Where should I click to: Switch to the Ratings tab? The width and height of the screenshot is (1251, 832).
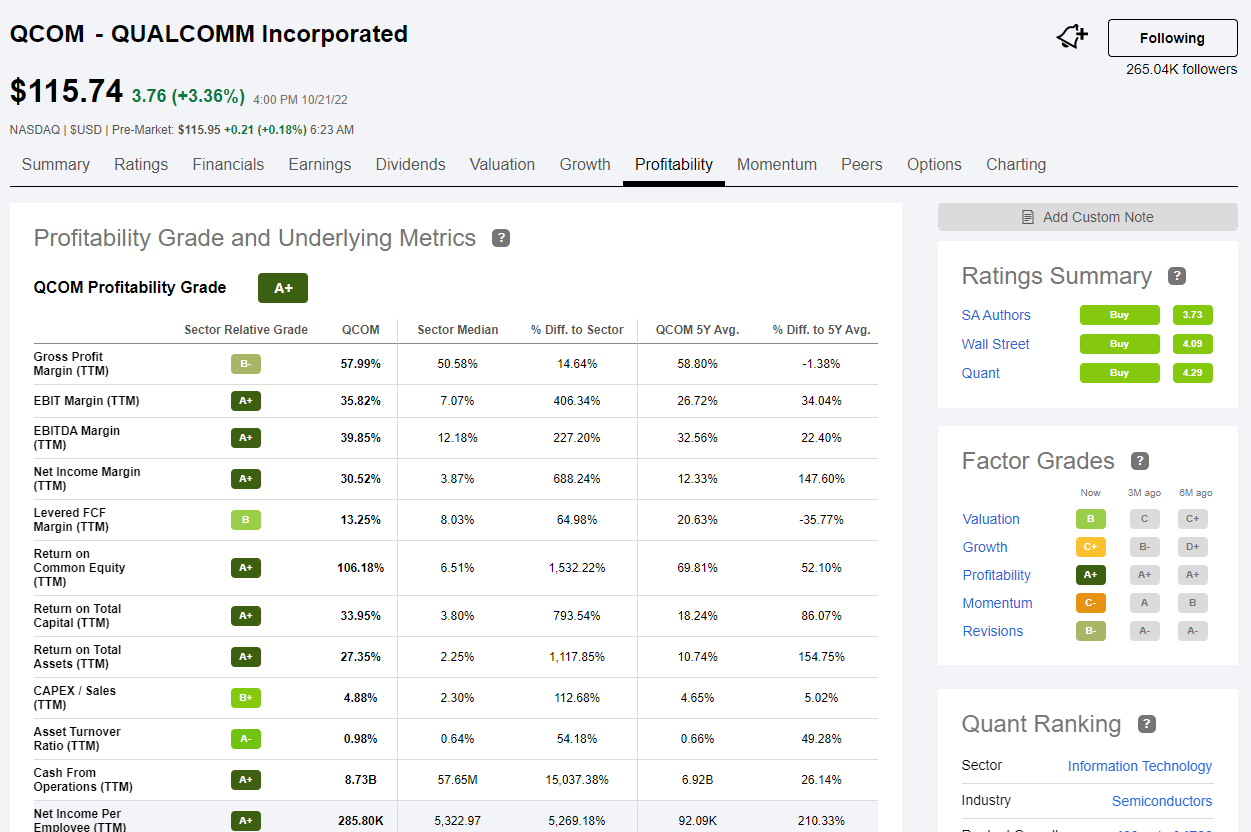pyautogui.click(x=141, y=165)
